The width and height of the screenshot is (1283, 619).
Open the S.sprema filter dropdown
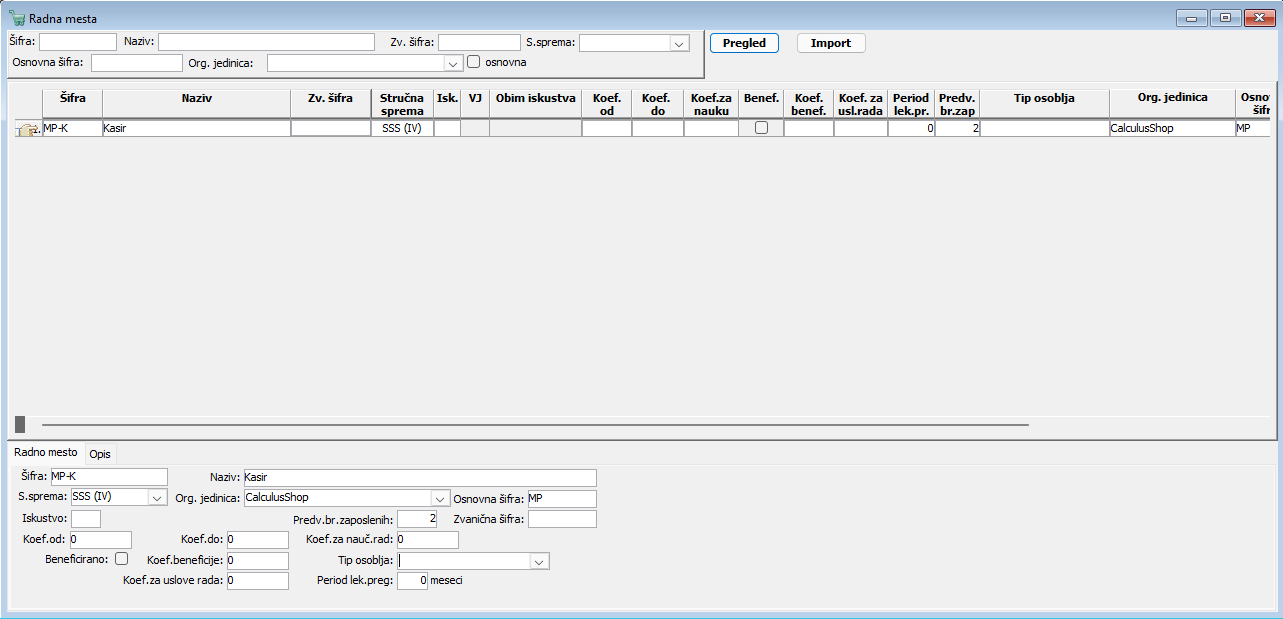(x=679, y=43)
